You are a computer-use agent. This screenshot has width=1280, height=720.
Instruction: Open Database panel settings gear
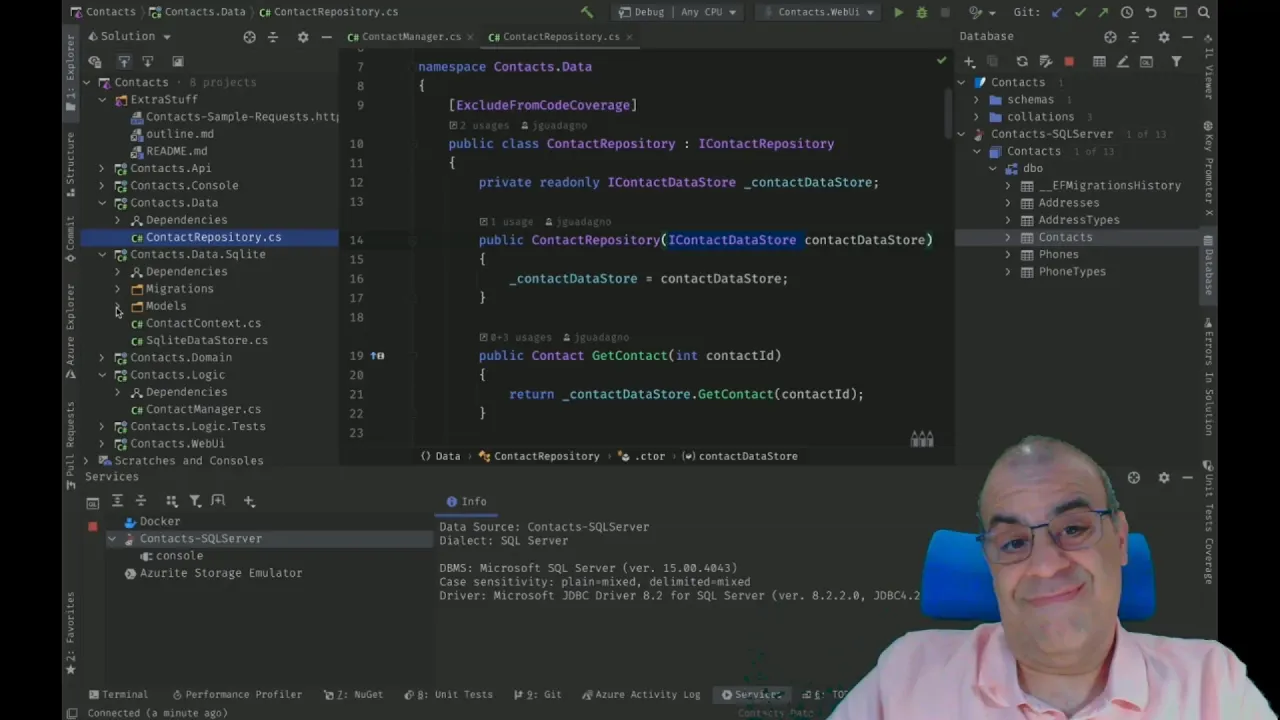pyautogui.click(x=1163, y=36)
